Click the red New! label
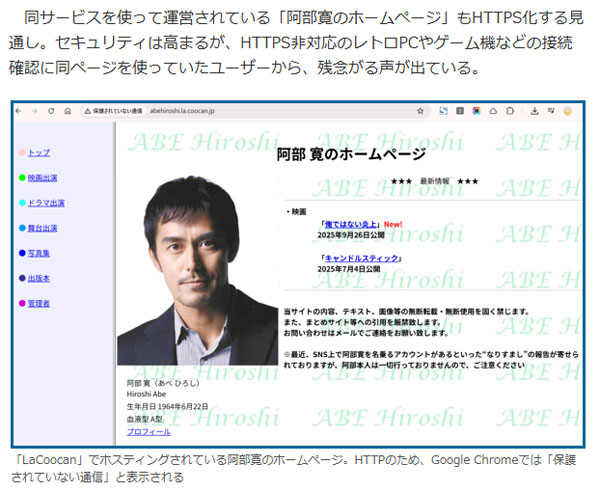Image resolution: width=600 pixels, height=492 pixels. click(393, 225)
